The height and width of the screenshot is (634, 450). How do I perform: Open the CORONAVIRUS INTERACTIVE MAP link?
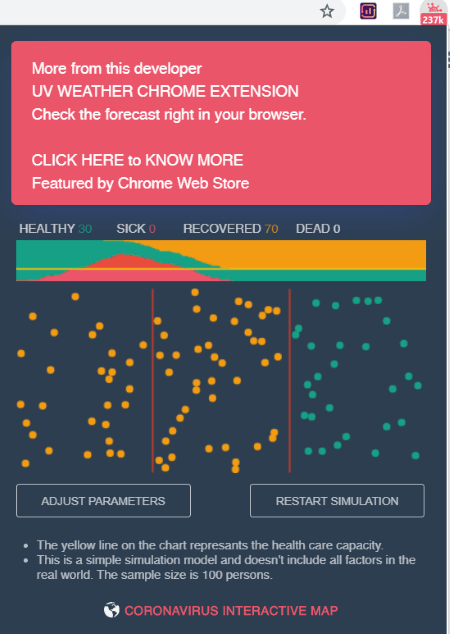(231, 610)
